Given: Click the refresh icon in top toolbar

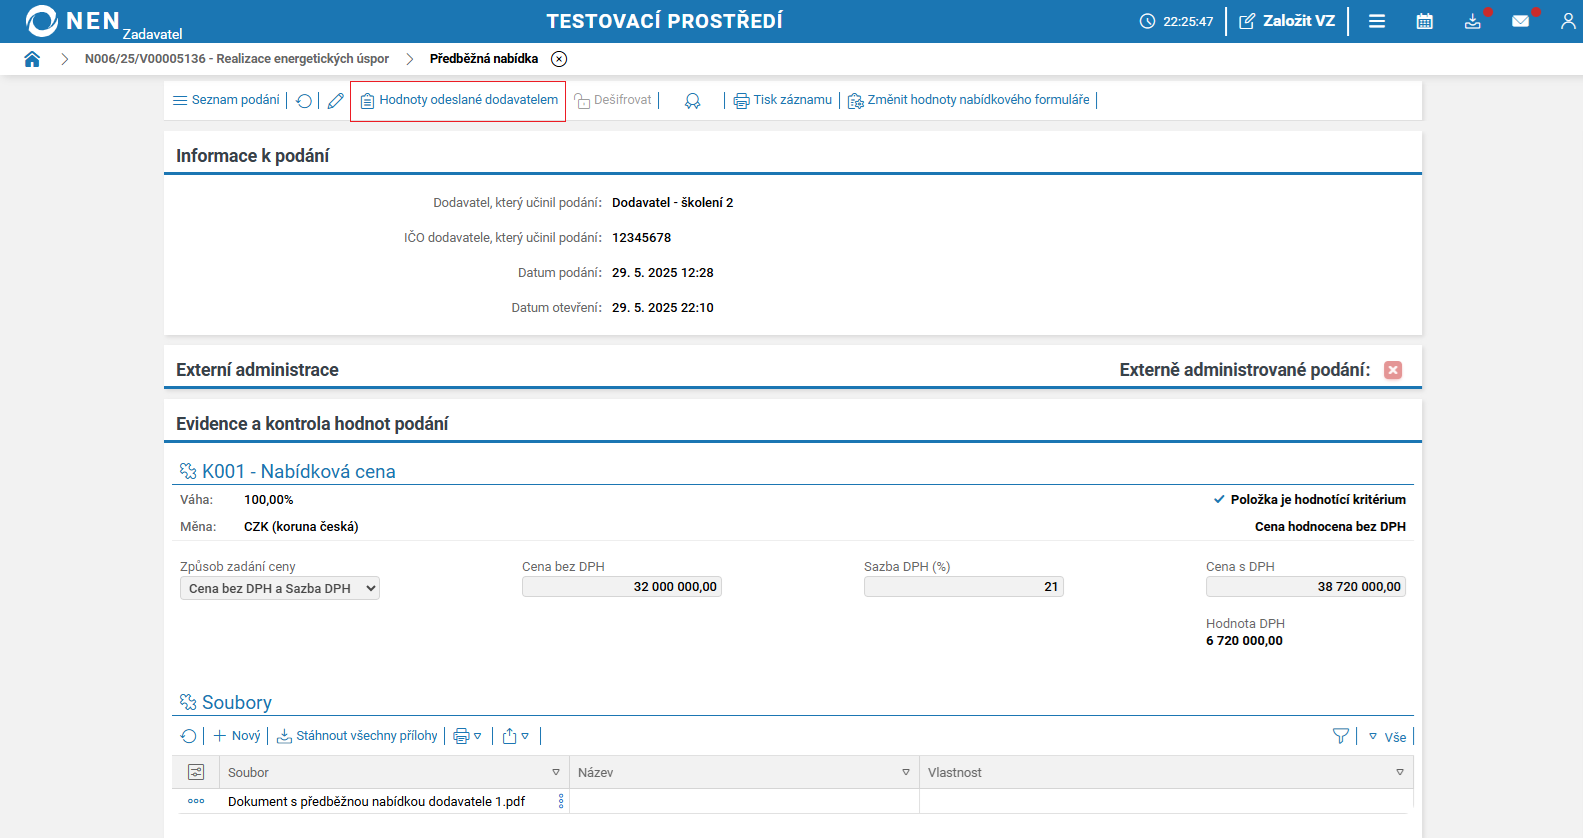Looking at the screenshot, I should 304,101.
